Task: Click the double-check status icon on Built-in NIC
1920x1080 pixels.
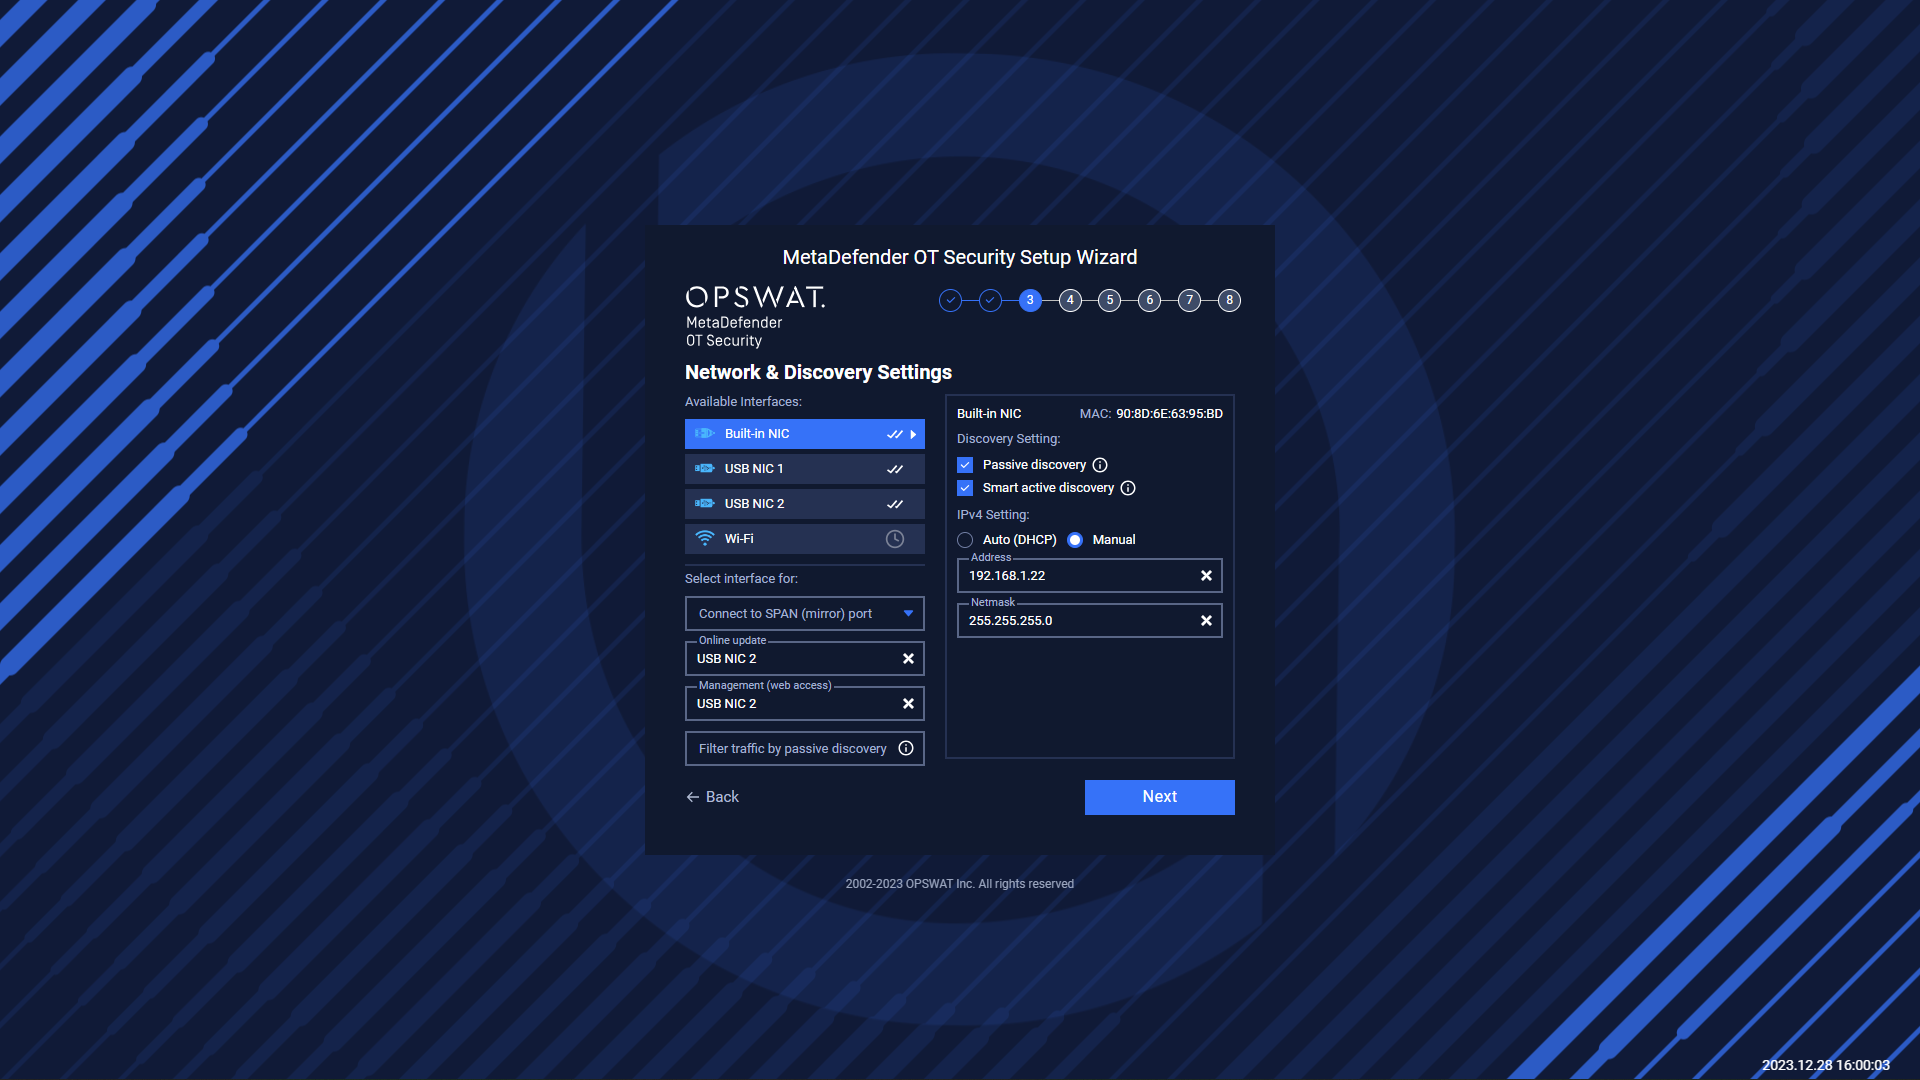Action: coord(895,434)
